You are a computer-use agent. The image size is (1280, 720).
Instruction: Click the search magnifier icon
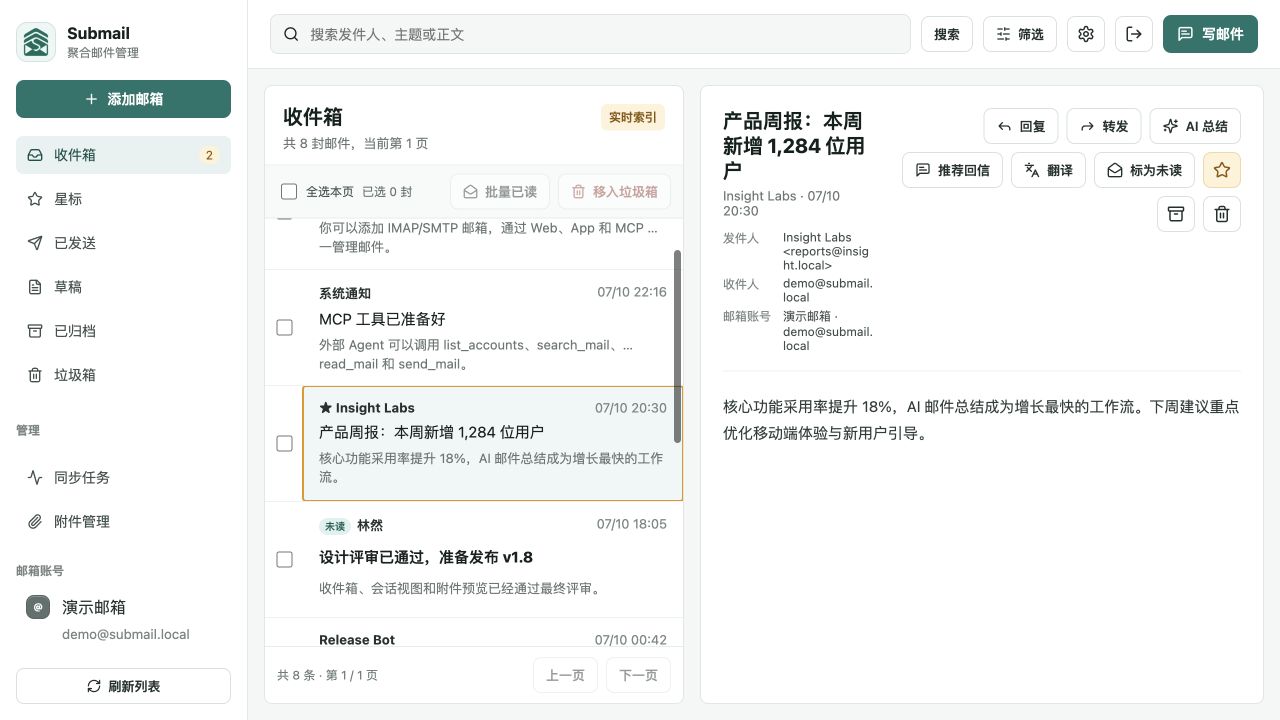[292, 34]
